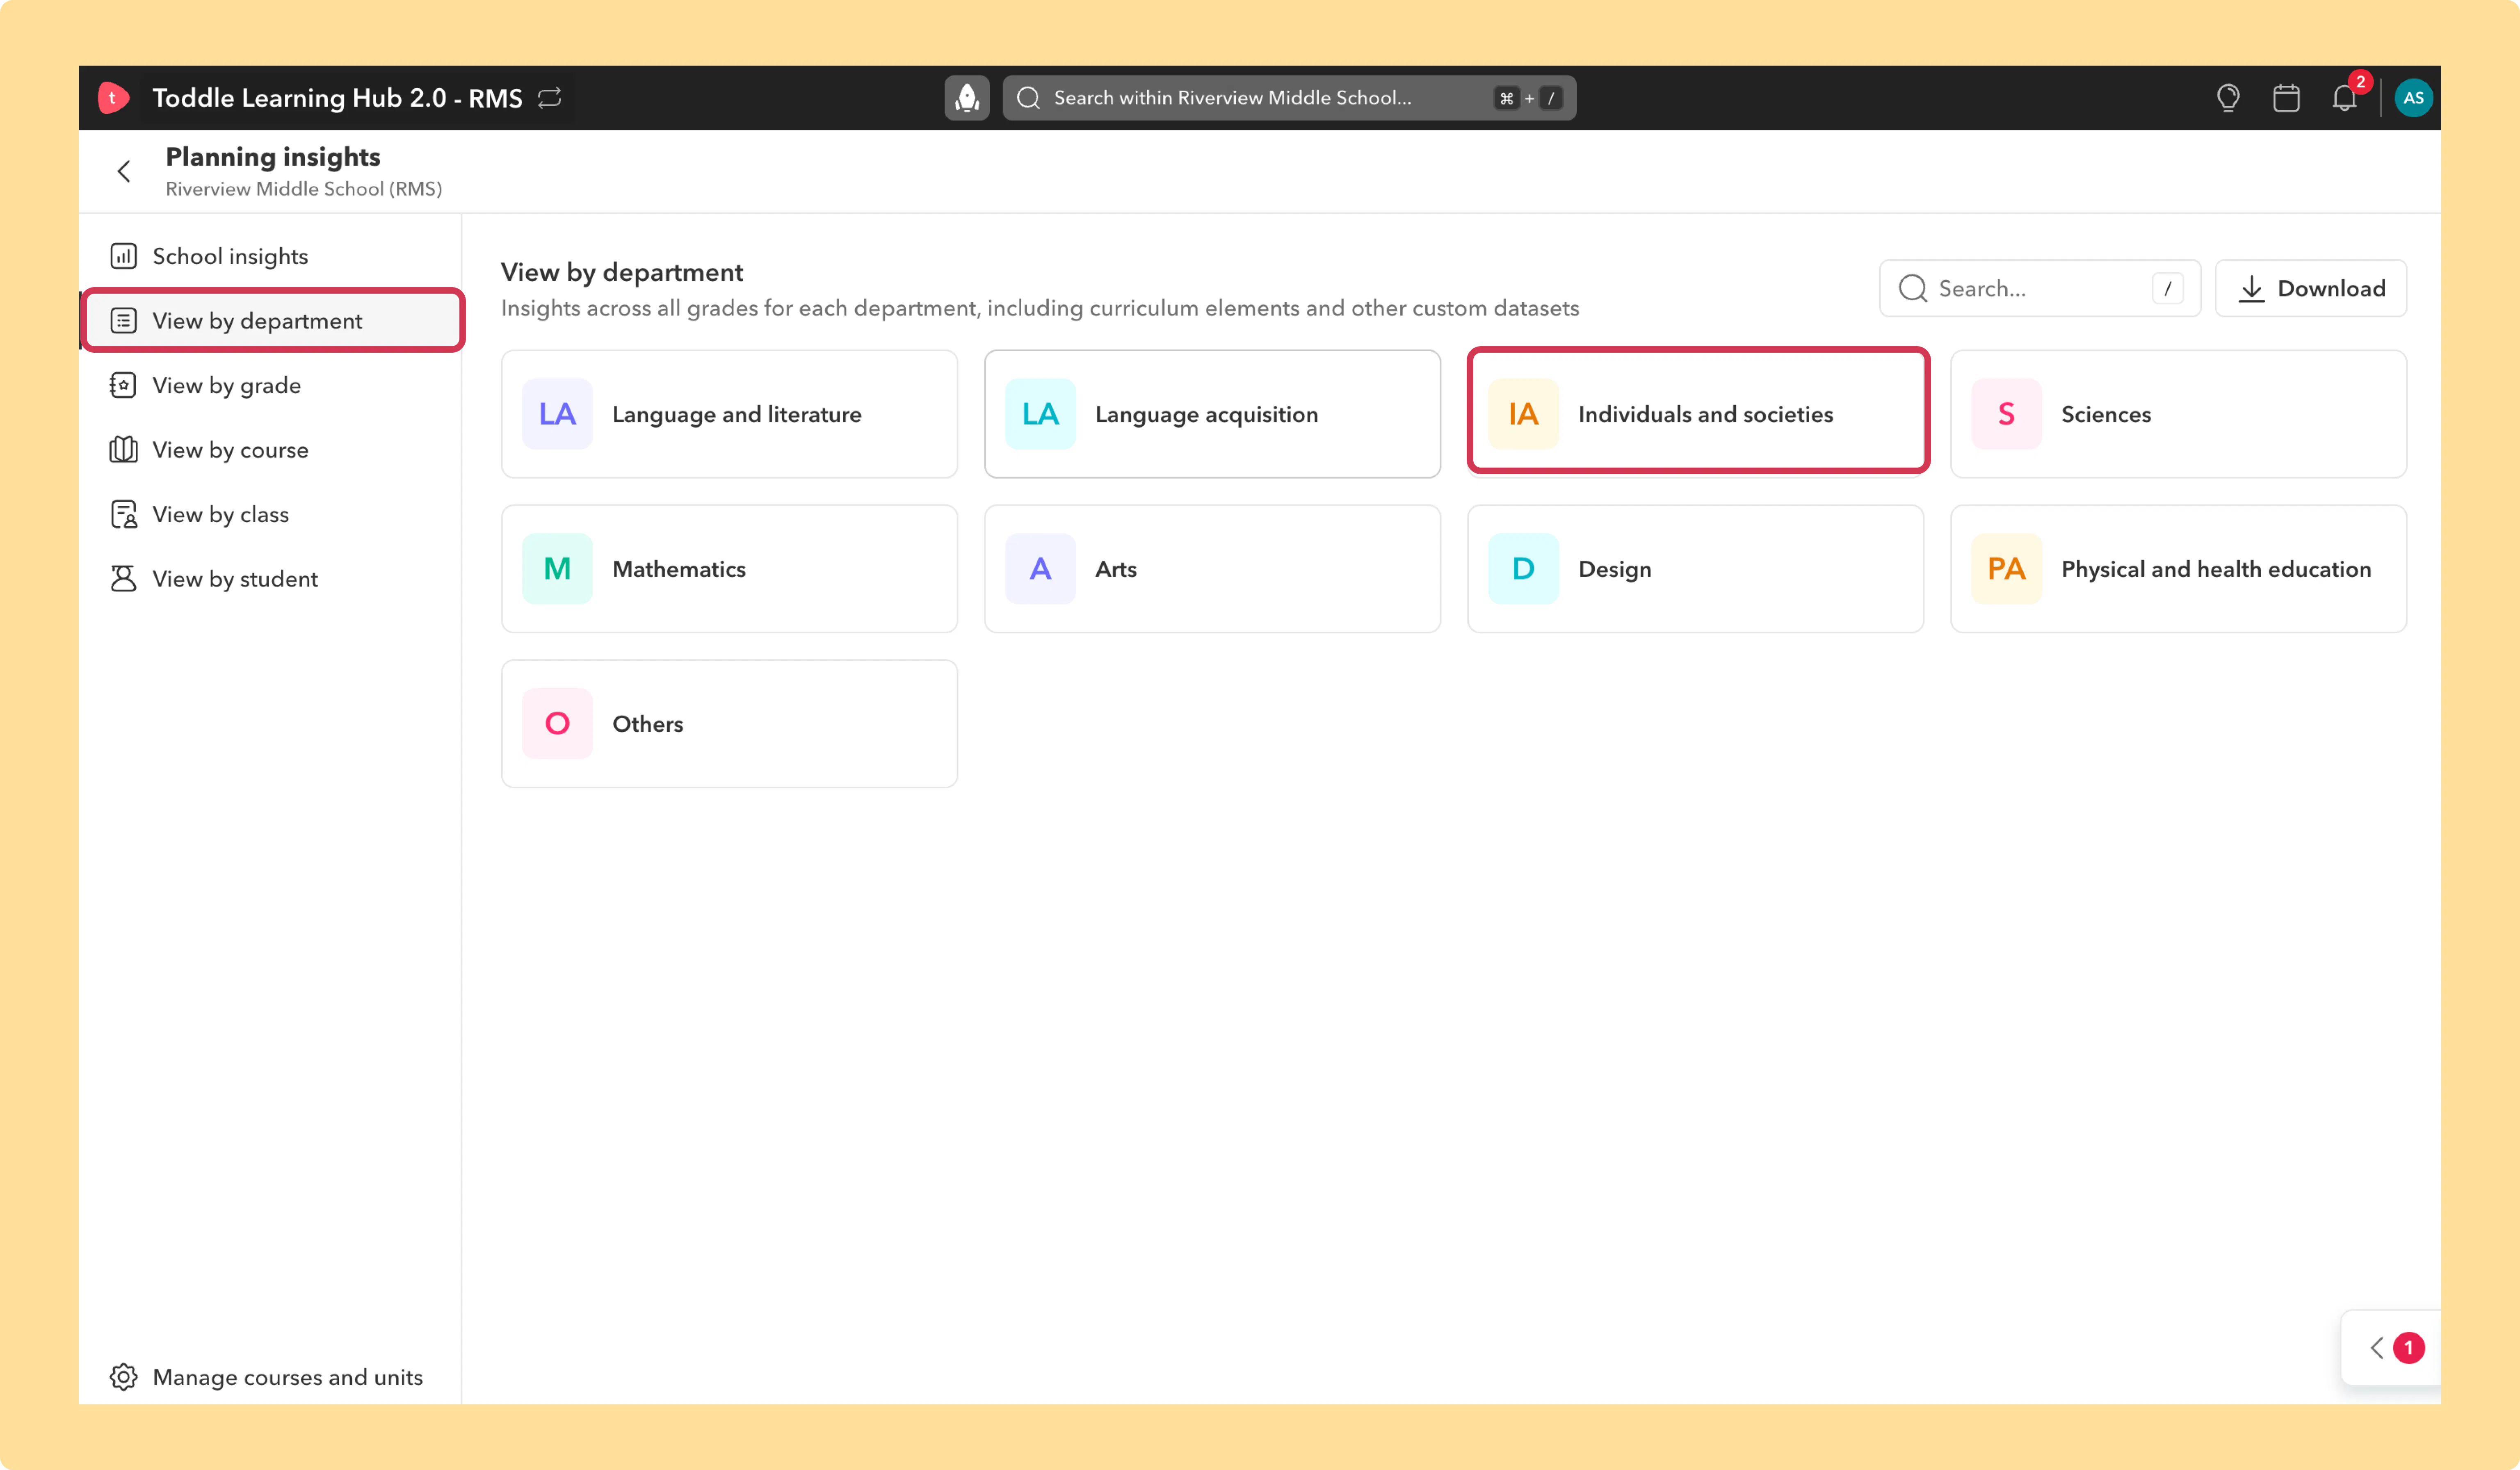The height and width of the screenshot is (1470, 2520).
Task: Click the View by course book icon
Action: click(123, 449)
